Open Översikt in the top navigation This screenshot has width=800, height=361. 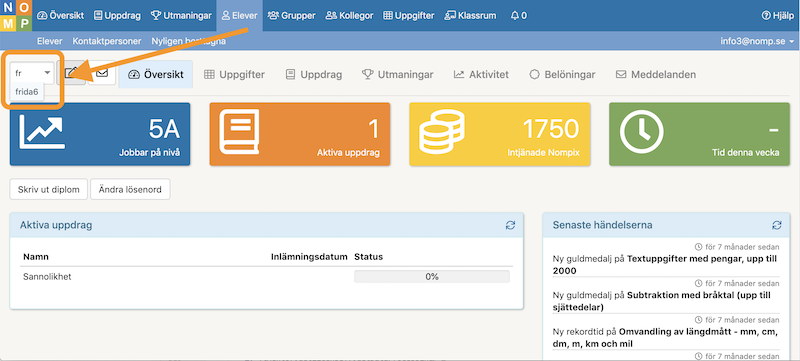point(61,16)
